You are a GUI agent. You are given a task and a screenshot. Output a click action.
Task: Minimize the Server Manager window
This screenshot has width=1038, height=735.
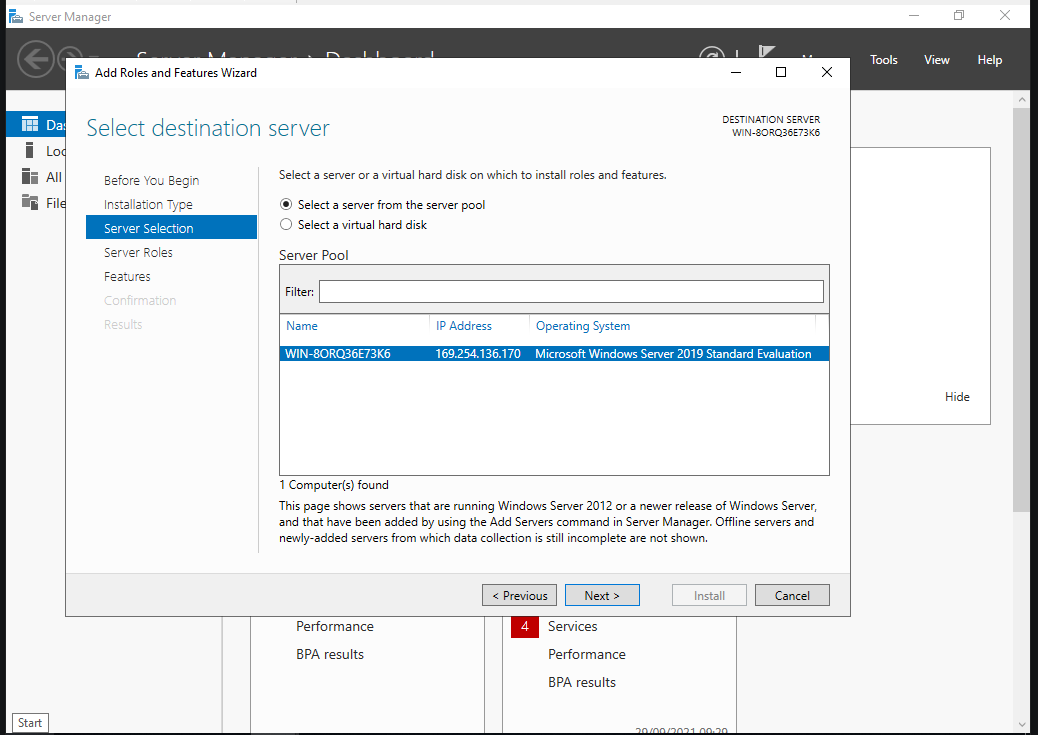click(x=914, y=15)
